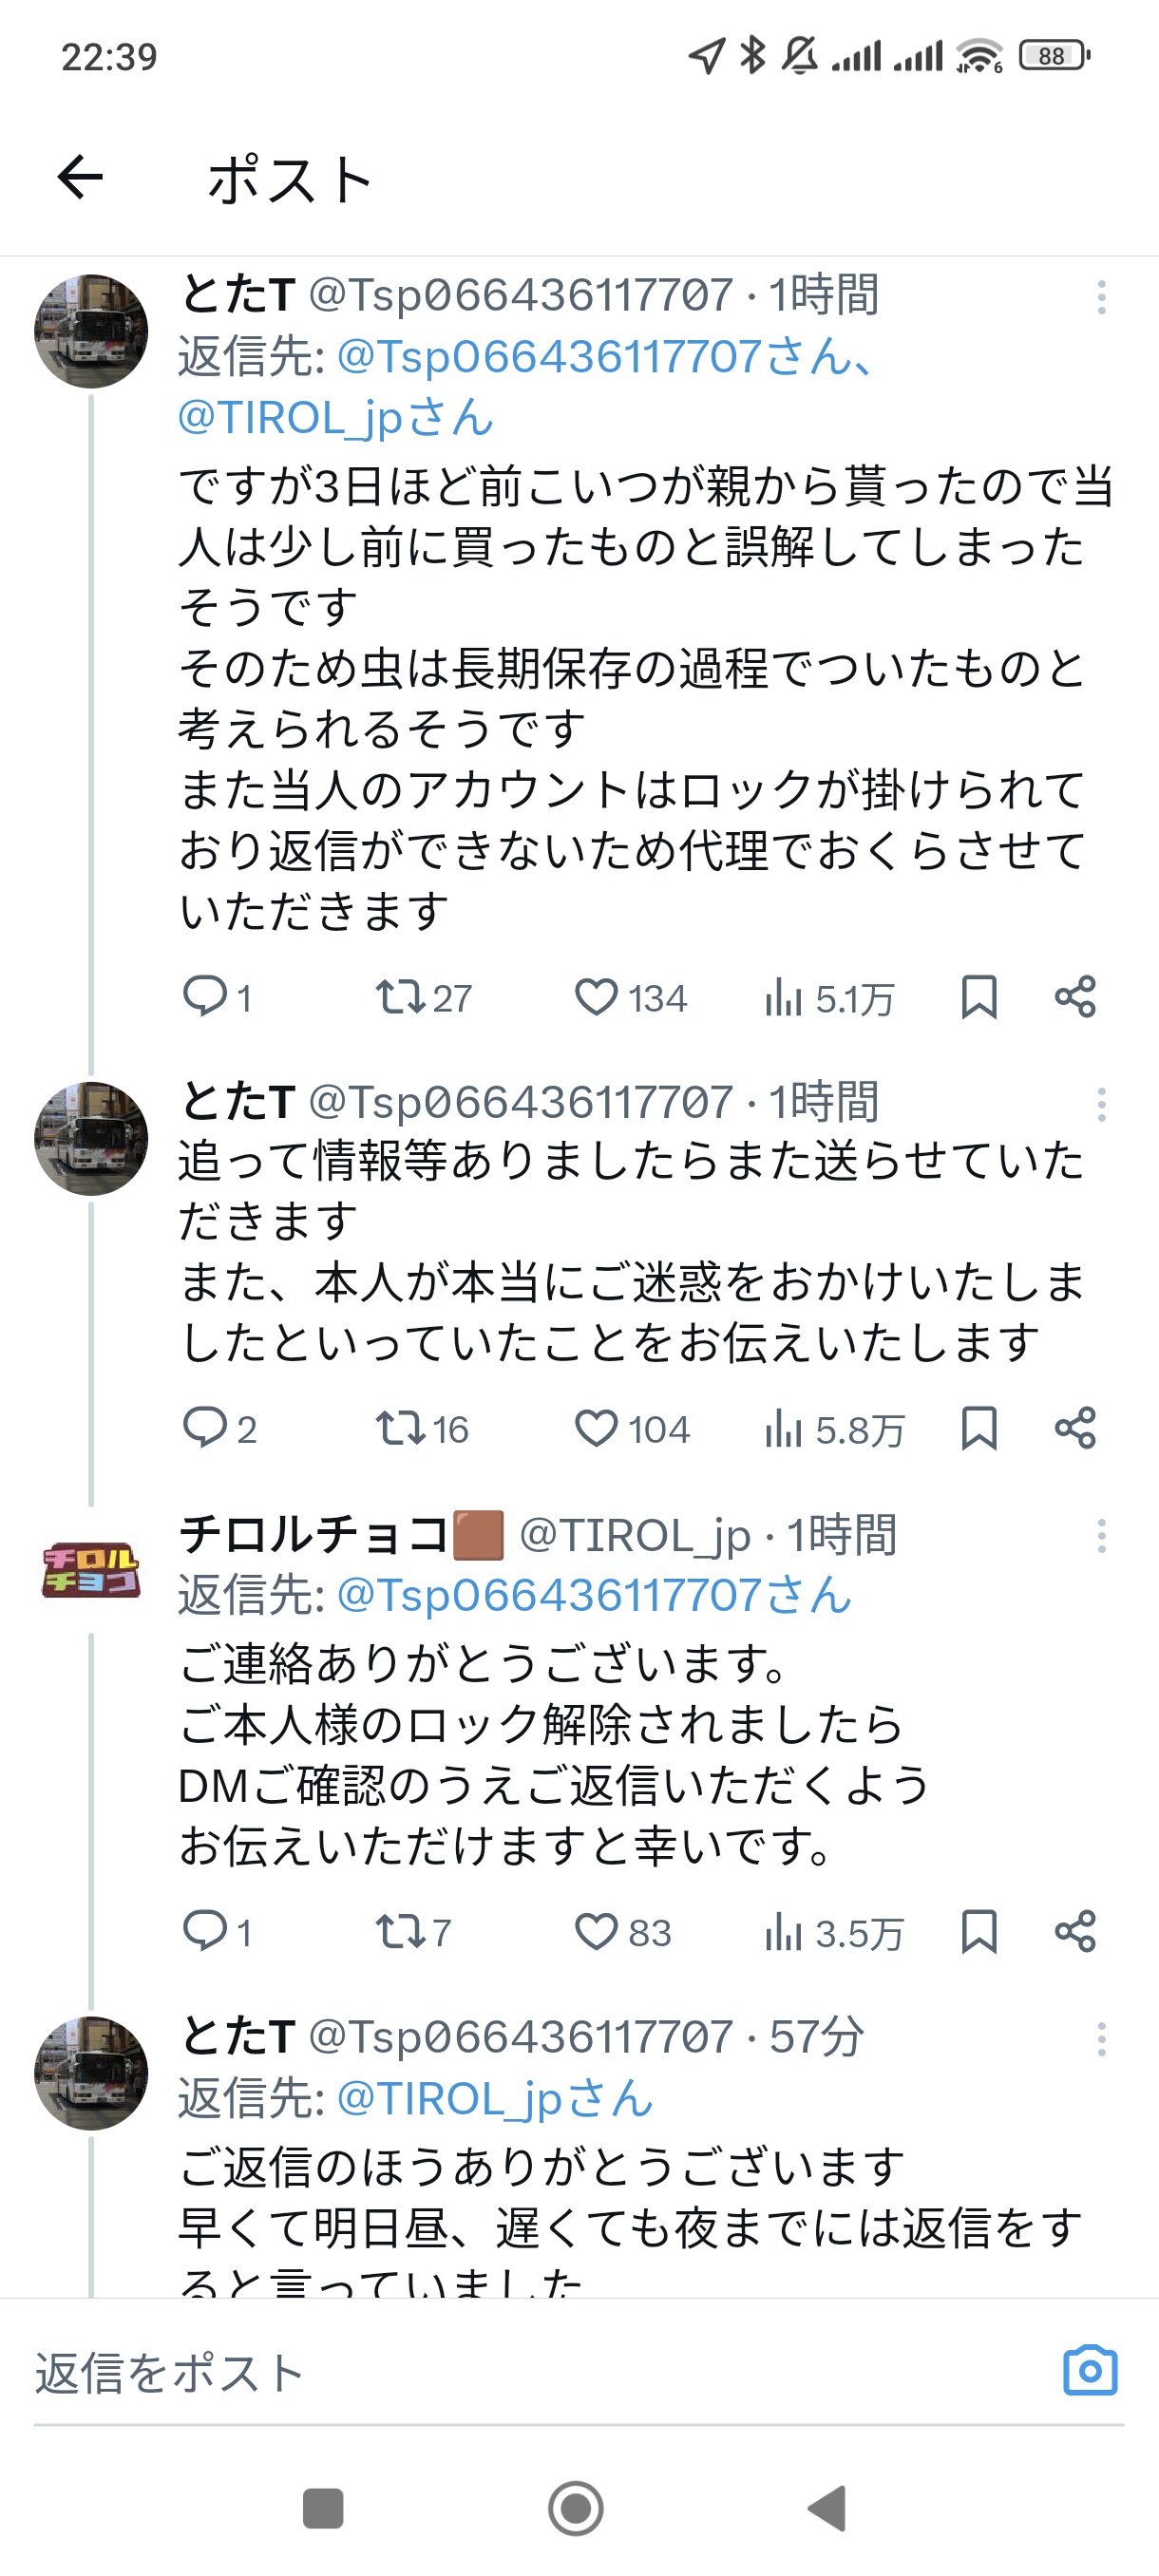This screenshot has width=1159, height=2576.
Task: Open more options on the first post
Action: 1101,297
